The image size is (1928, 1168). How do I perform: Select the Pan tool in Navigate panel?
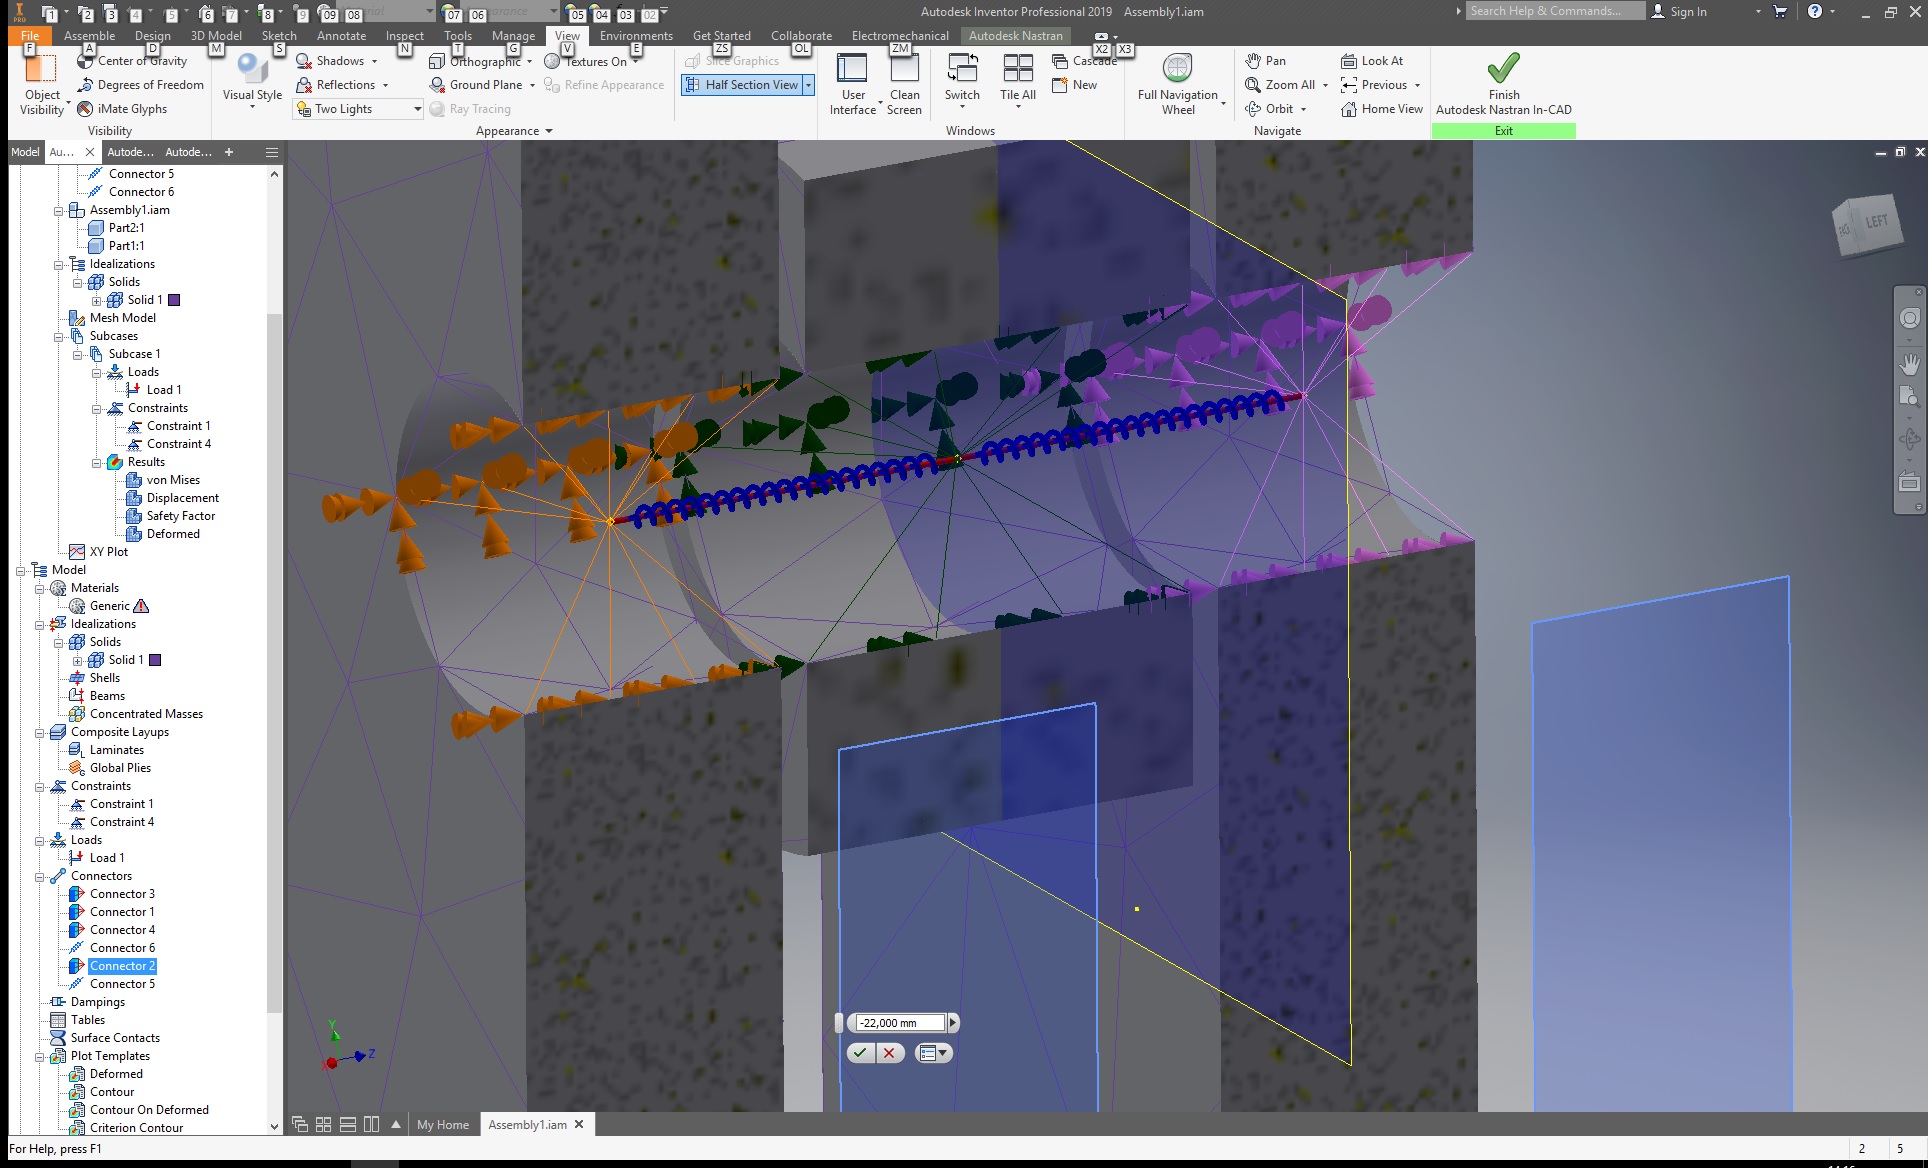click(x=1268, y=60)
